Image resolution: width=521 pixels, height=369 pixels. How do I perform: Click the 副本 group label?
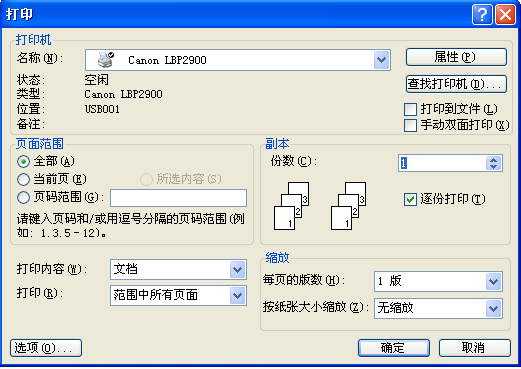tap(277, 144)
